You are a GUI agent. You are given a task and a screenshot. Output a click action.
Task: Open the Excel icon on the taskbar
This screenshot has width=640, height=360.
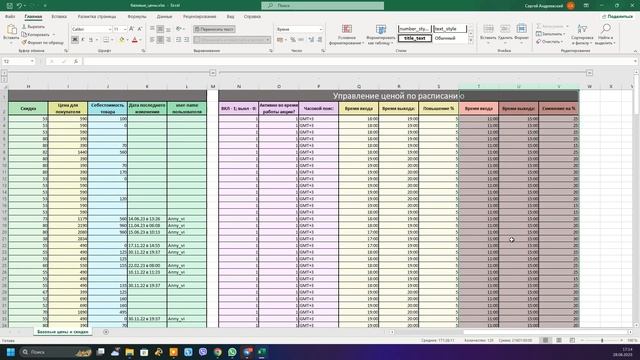pos(262,352)
